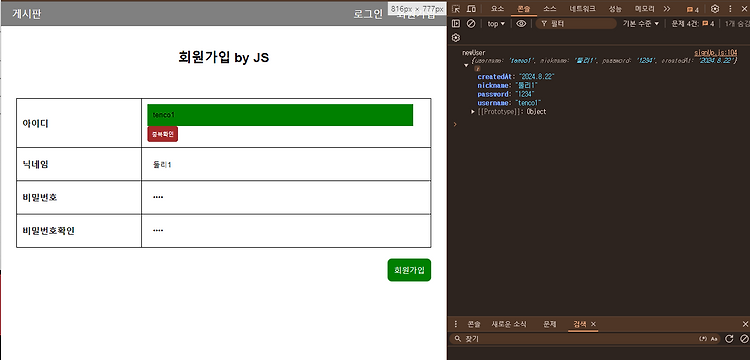
Task: Open drawer three-dot menu beside 콘솔 tab
Action: [x=455, y=324]
